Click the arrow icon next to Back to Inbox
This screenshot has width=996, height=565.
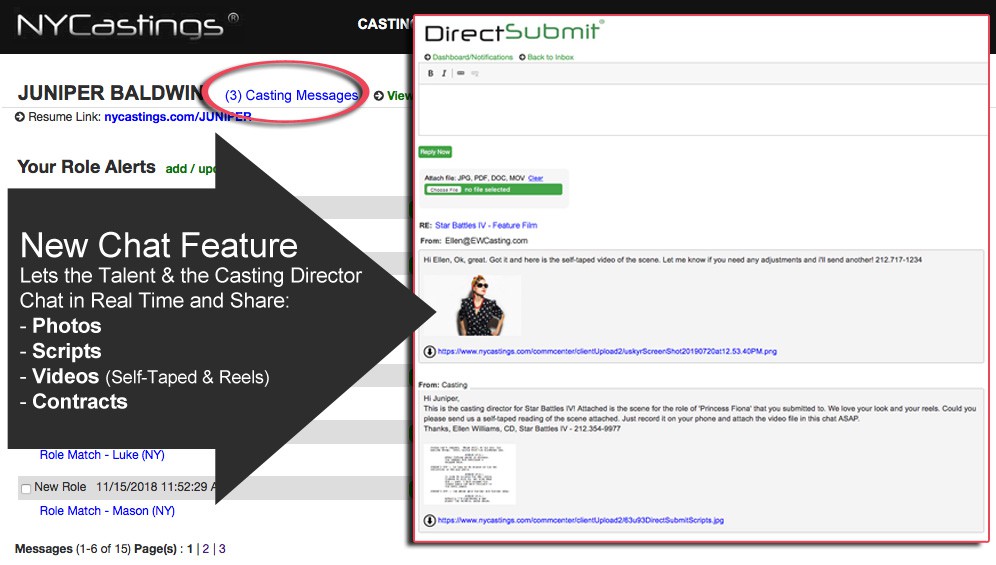(522, 57)
